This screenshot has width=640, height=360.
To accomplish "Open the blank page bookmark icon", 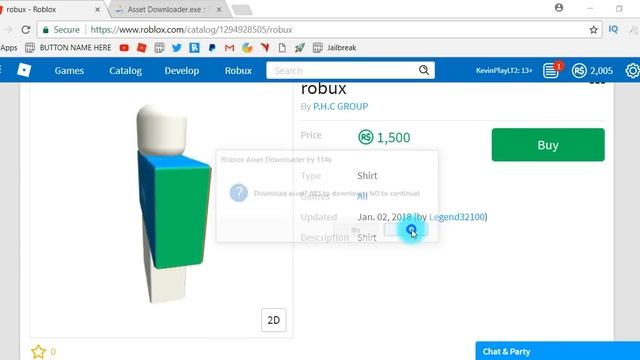I will (x=282, y=48).
